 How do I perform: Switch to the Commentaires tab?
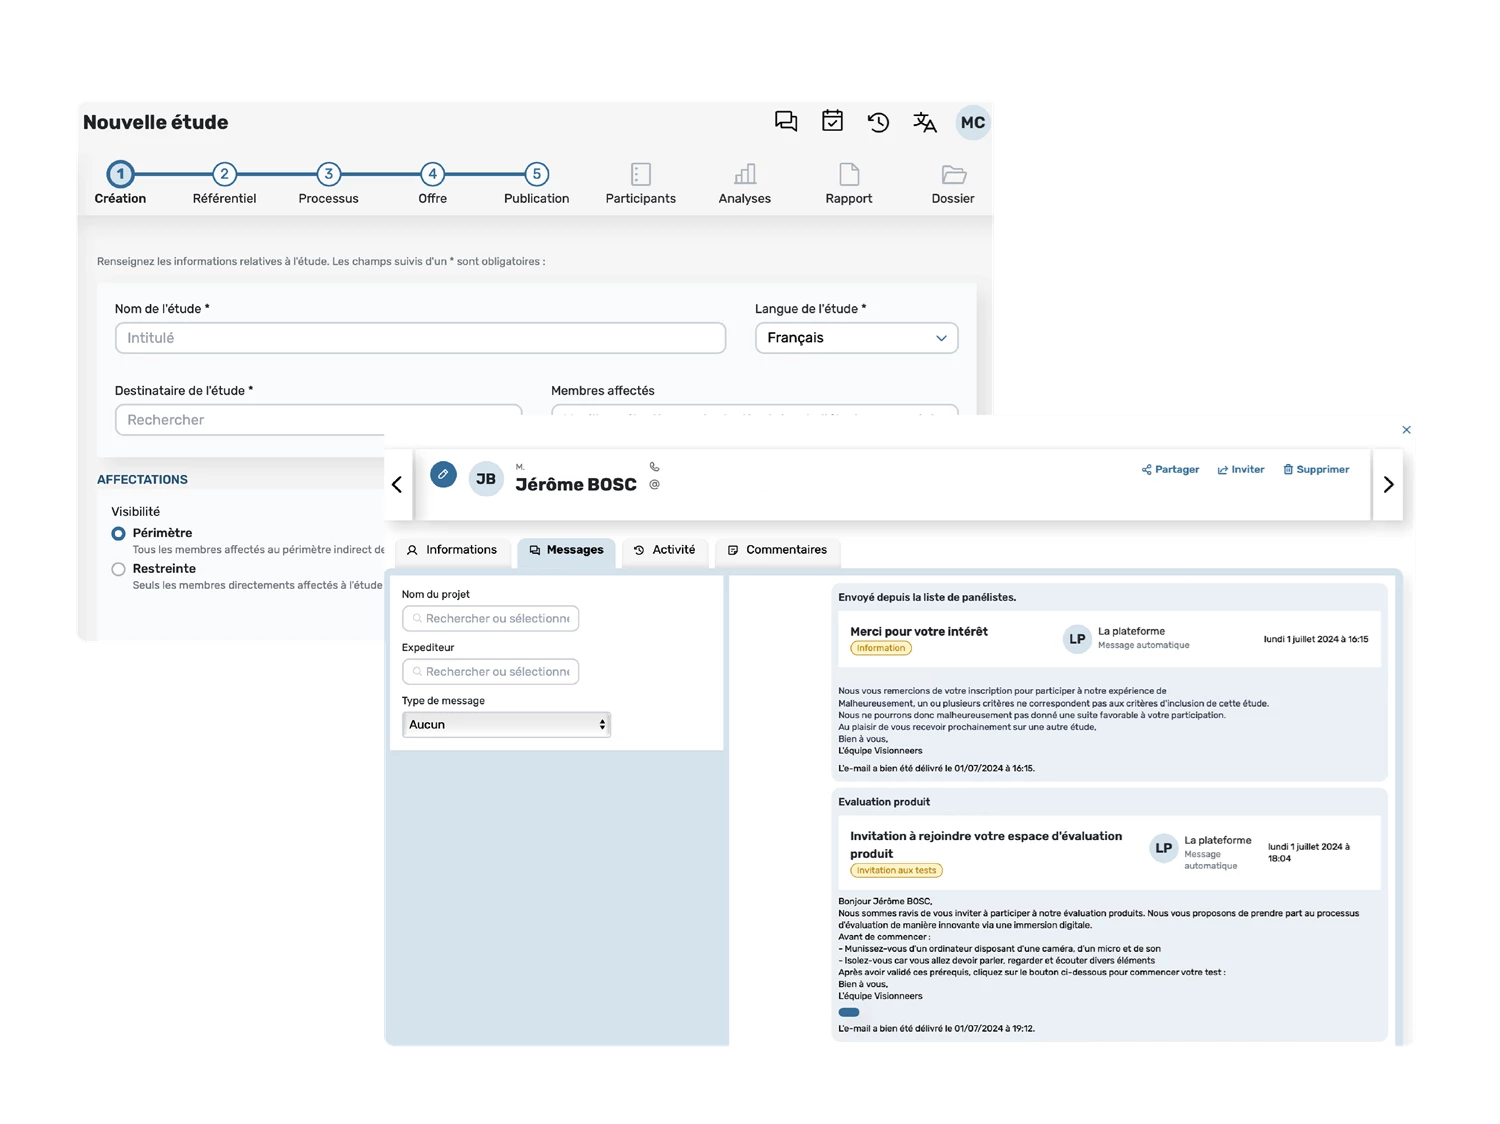777,550
